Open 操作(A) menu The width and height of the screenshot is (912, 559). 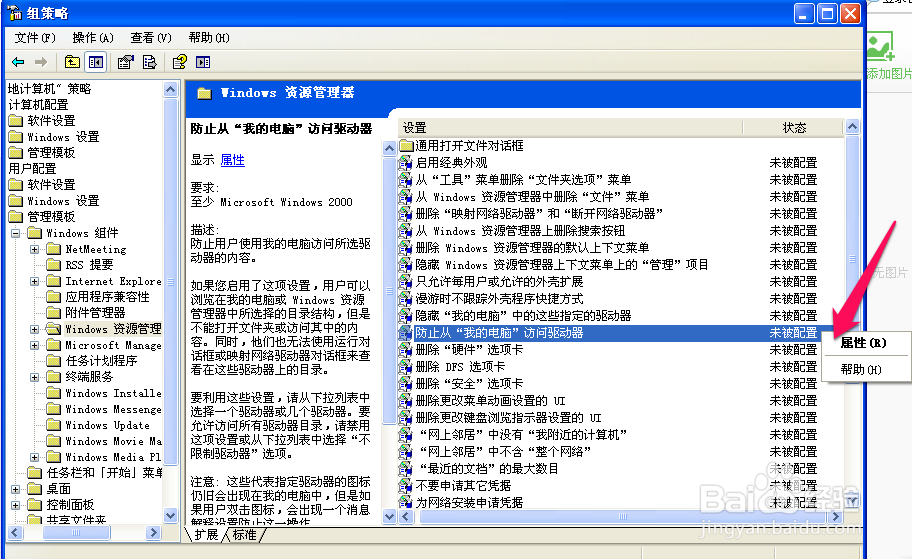point(93,38)
